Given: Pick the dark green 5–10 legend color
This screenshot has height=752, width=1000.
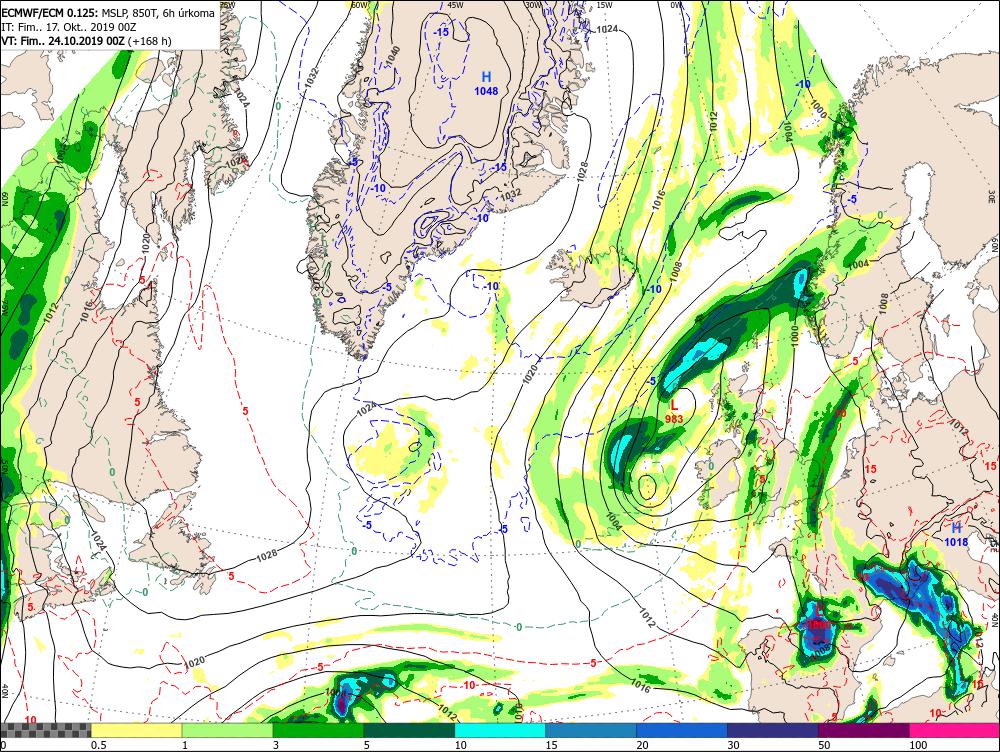Looking at the screenshot, I should (x=409, y=730).
